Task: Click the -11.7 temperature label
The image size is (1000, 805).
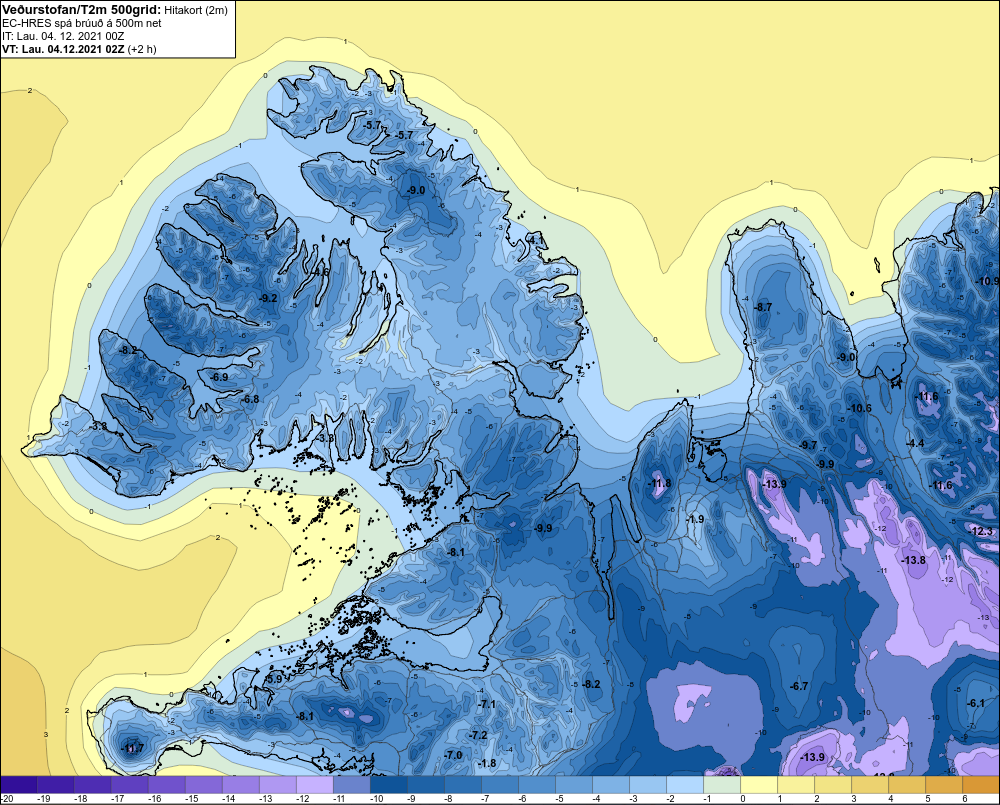Action: [x=133, y=748]
